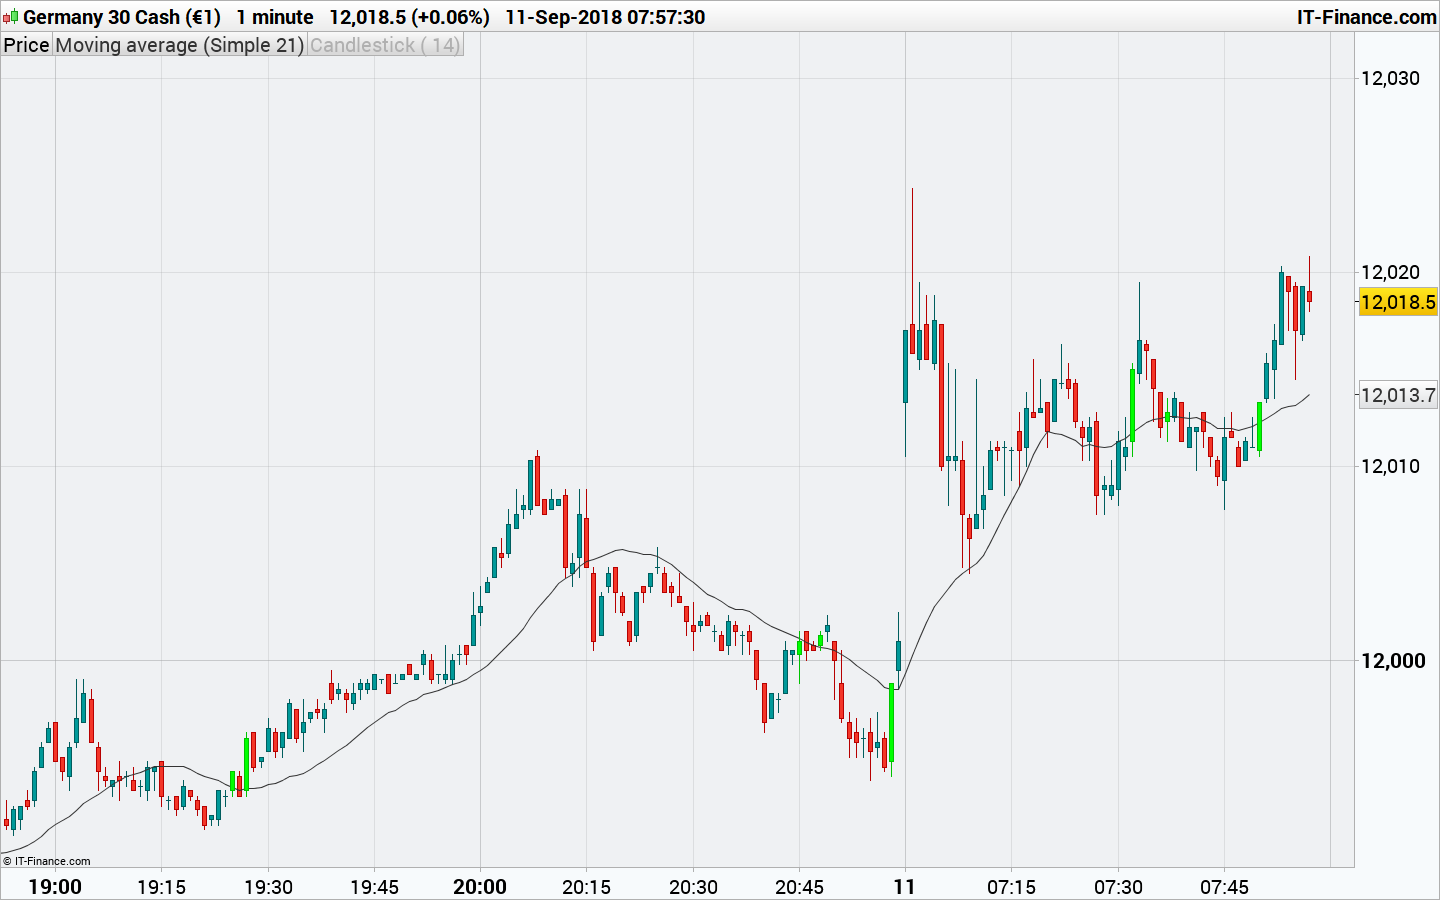
Task: Click the 20:15 time axis label
Action: click(586, 887)
